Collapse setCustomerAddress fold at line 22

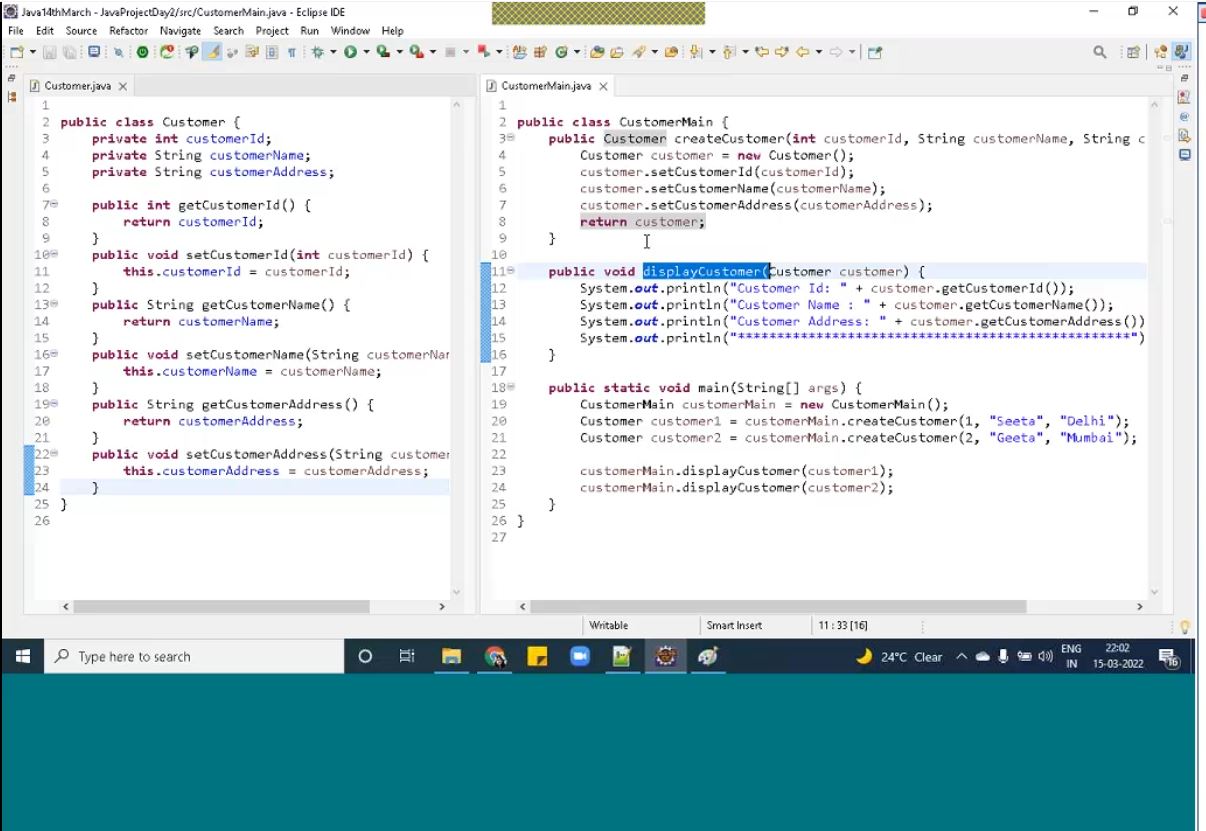pos(54,454)
